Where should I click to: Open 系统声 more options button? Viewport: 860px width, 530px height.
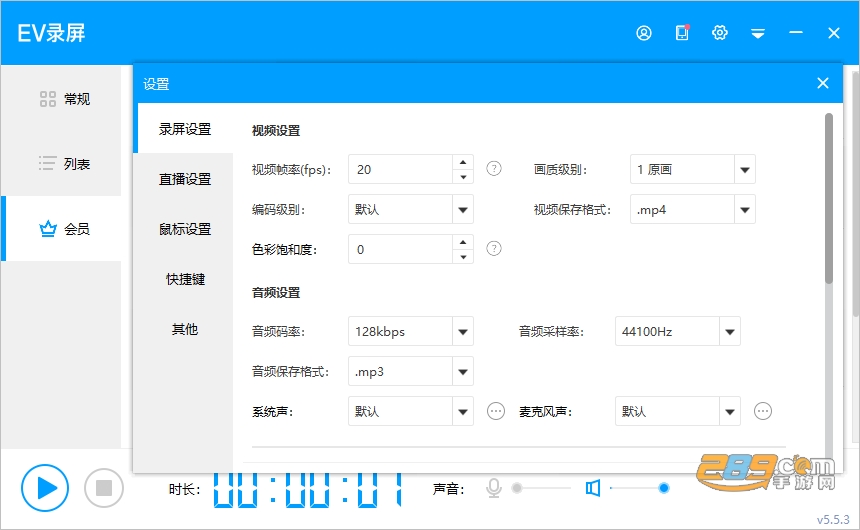click(496, 411)
